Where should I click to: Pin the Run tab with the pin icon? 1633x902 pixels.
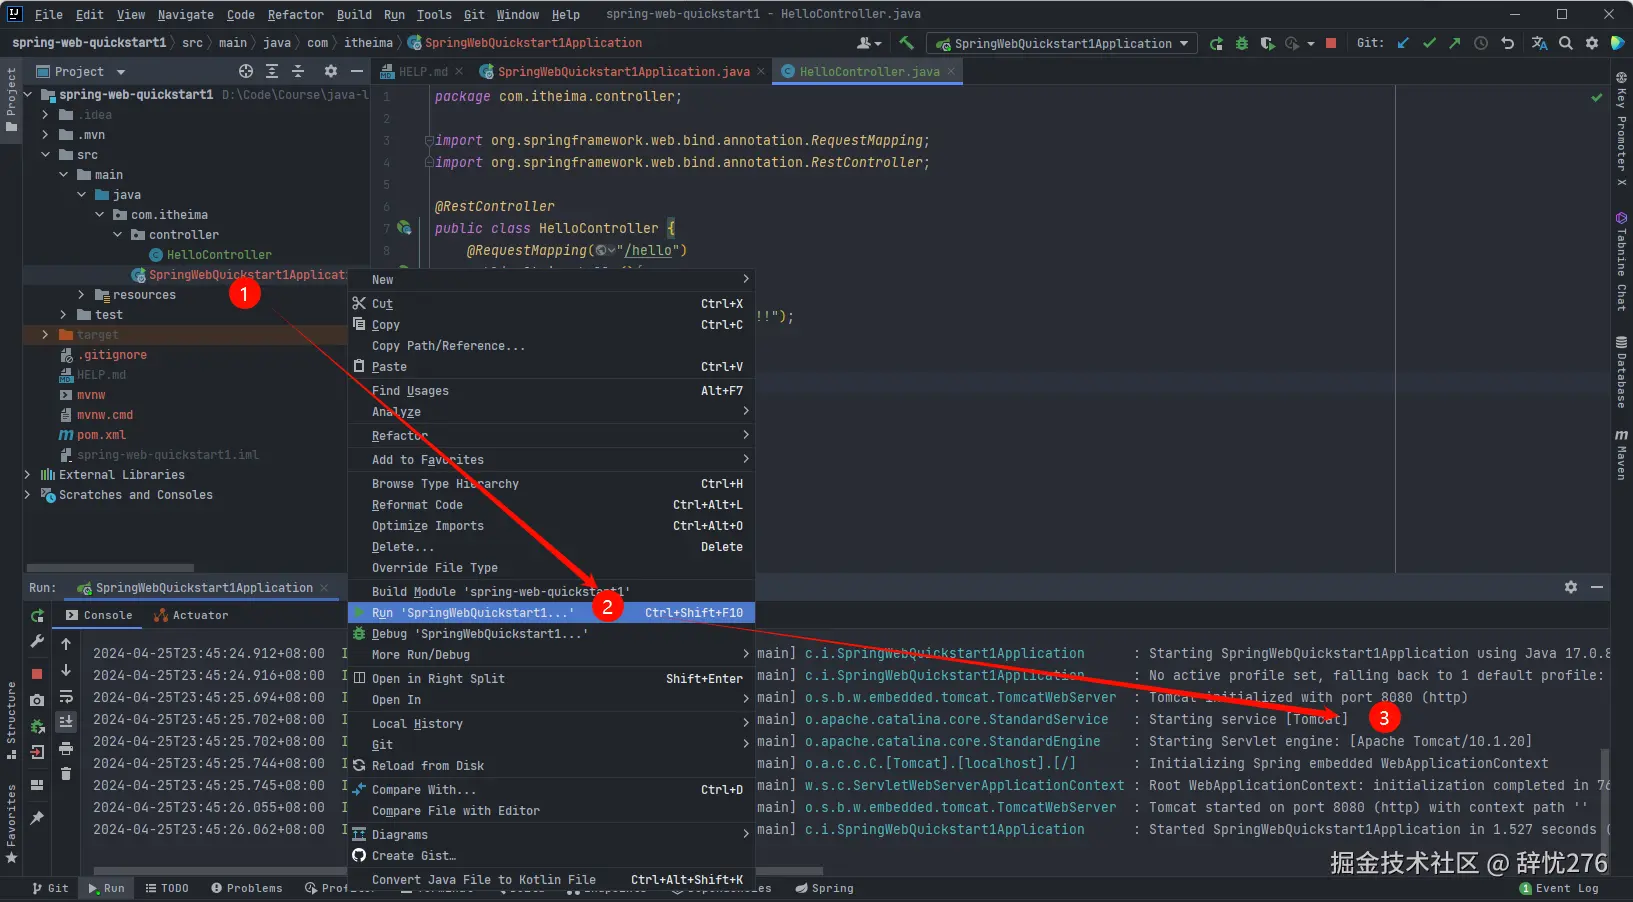[37, 817]
